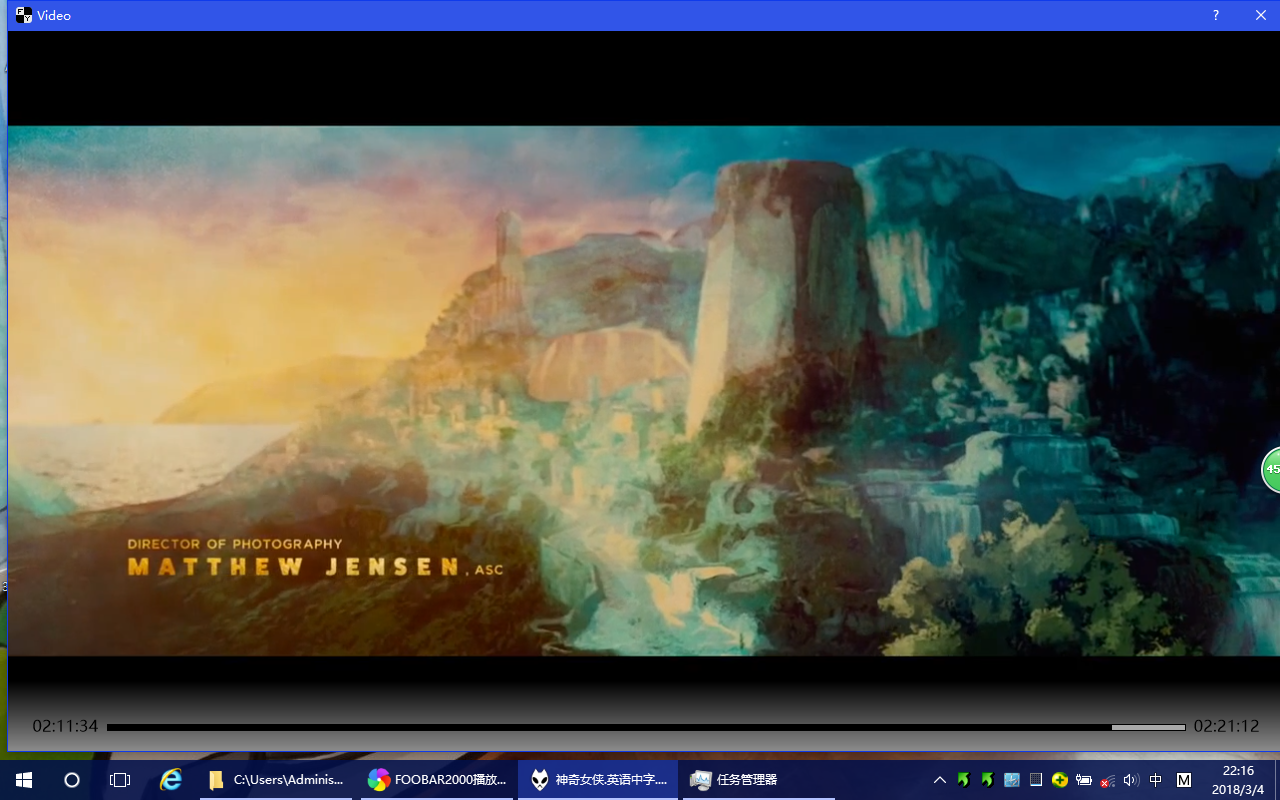
Task: Check the disconnected network tray icon
Action: (1107, 779)
